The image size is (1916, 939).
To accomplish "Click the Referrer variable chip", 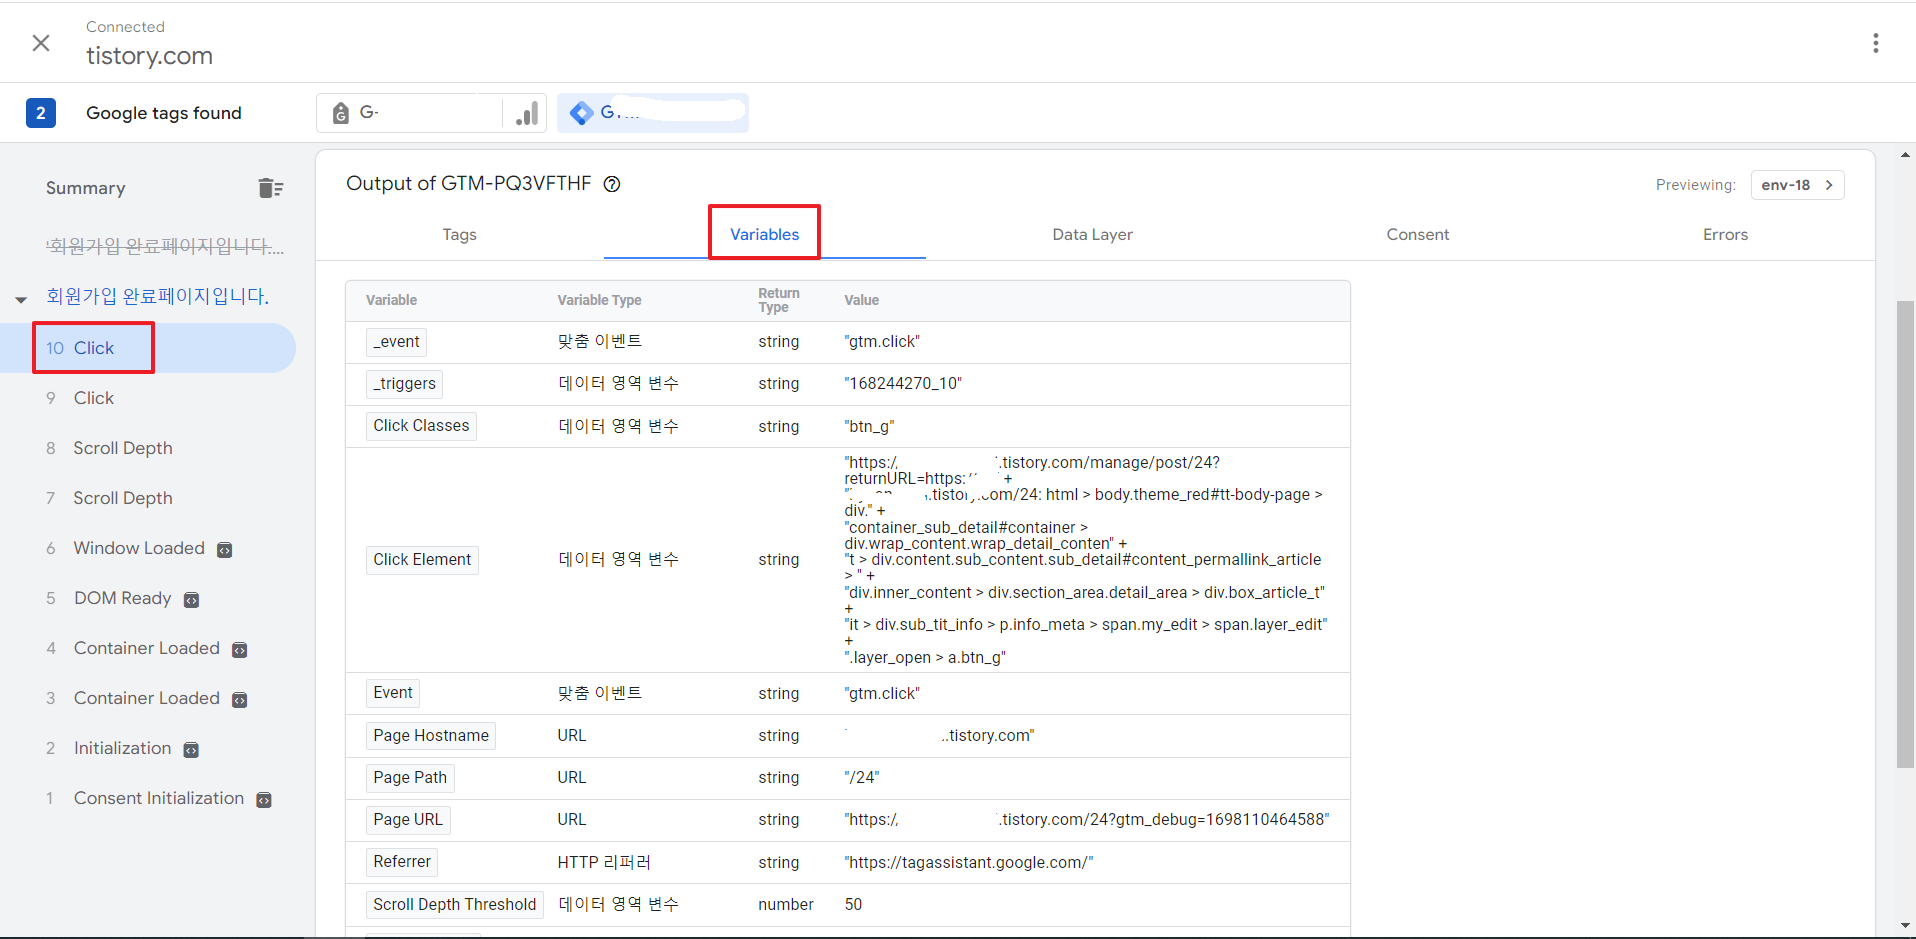I will (402, 862).
